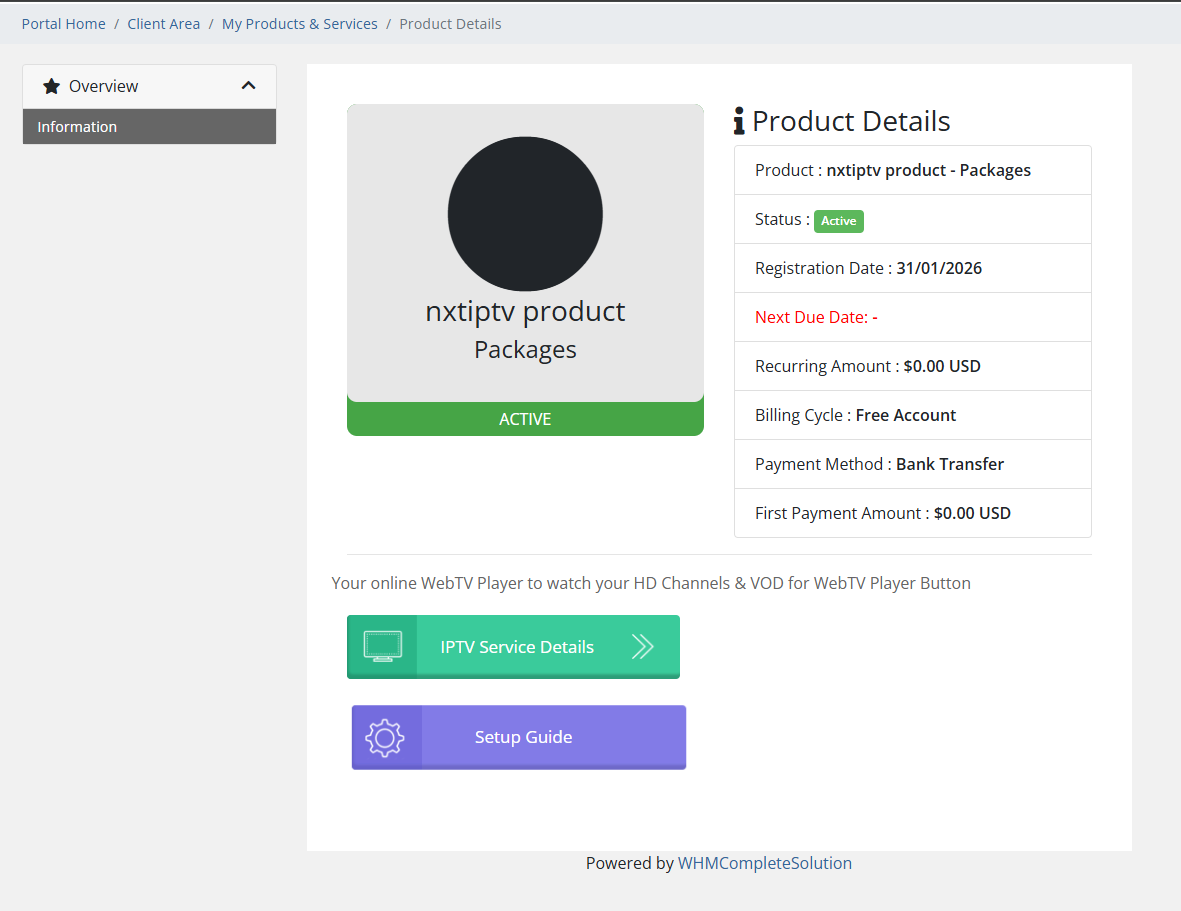
Task: Collapse the Overview panel with the chevron
Action: [249, 86]
